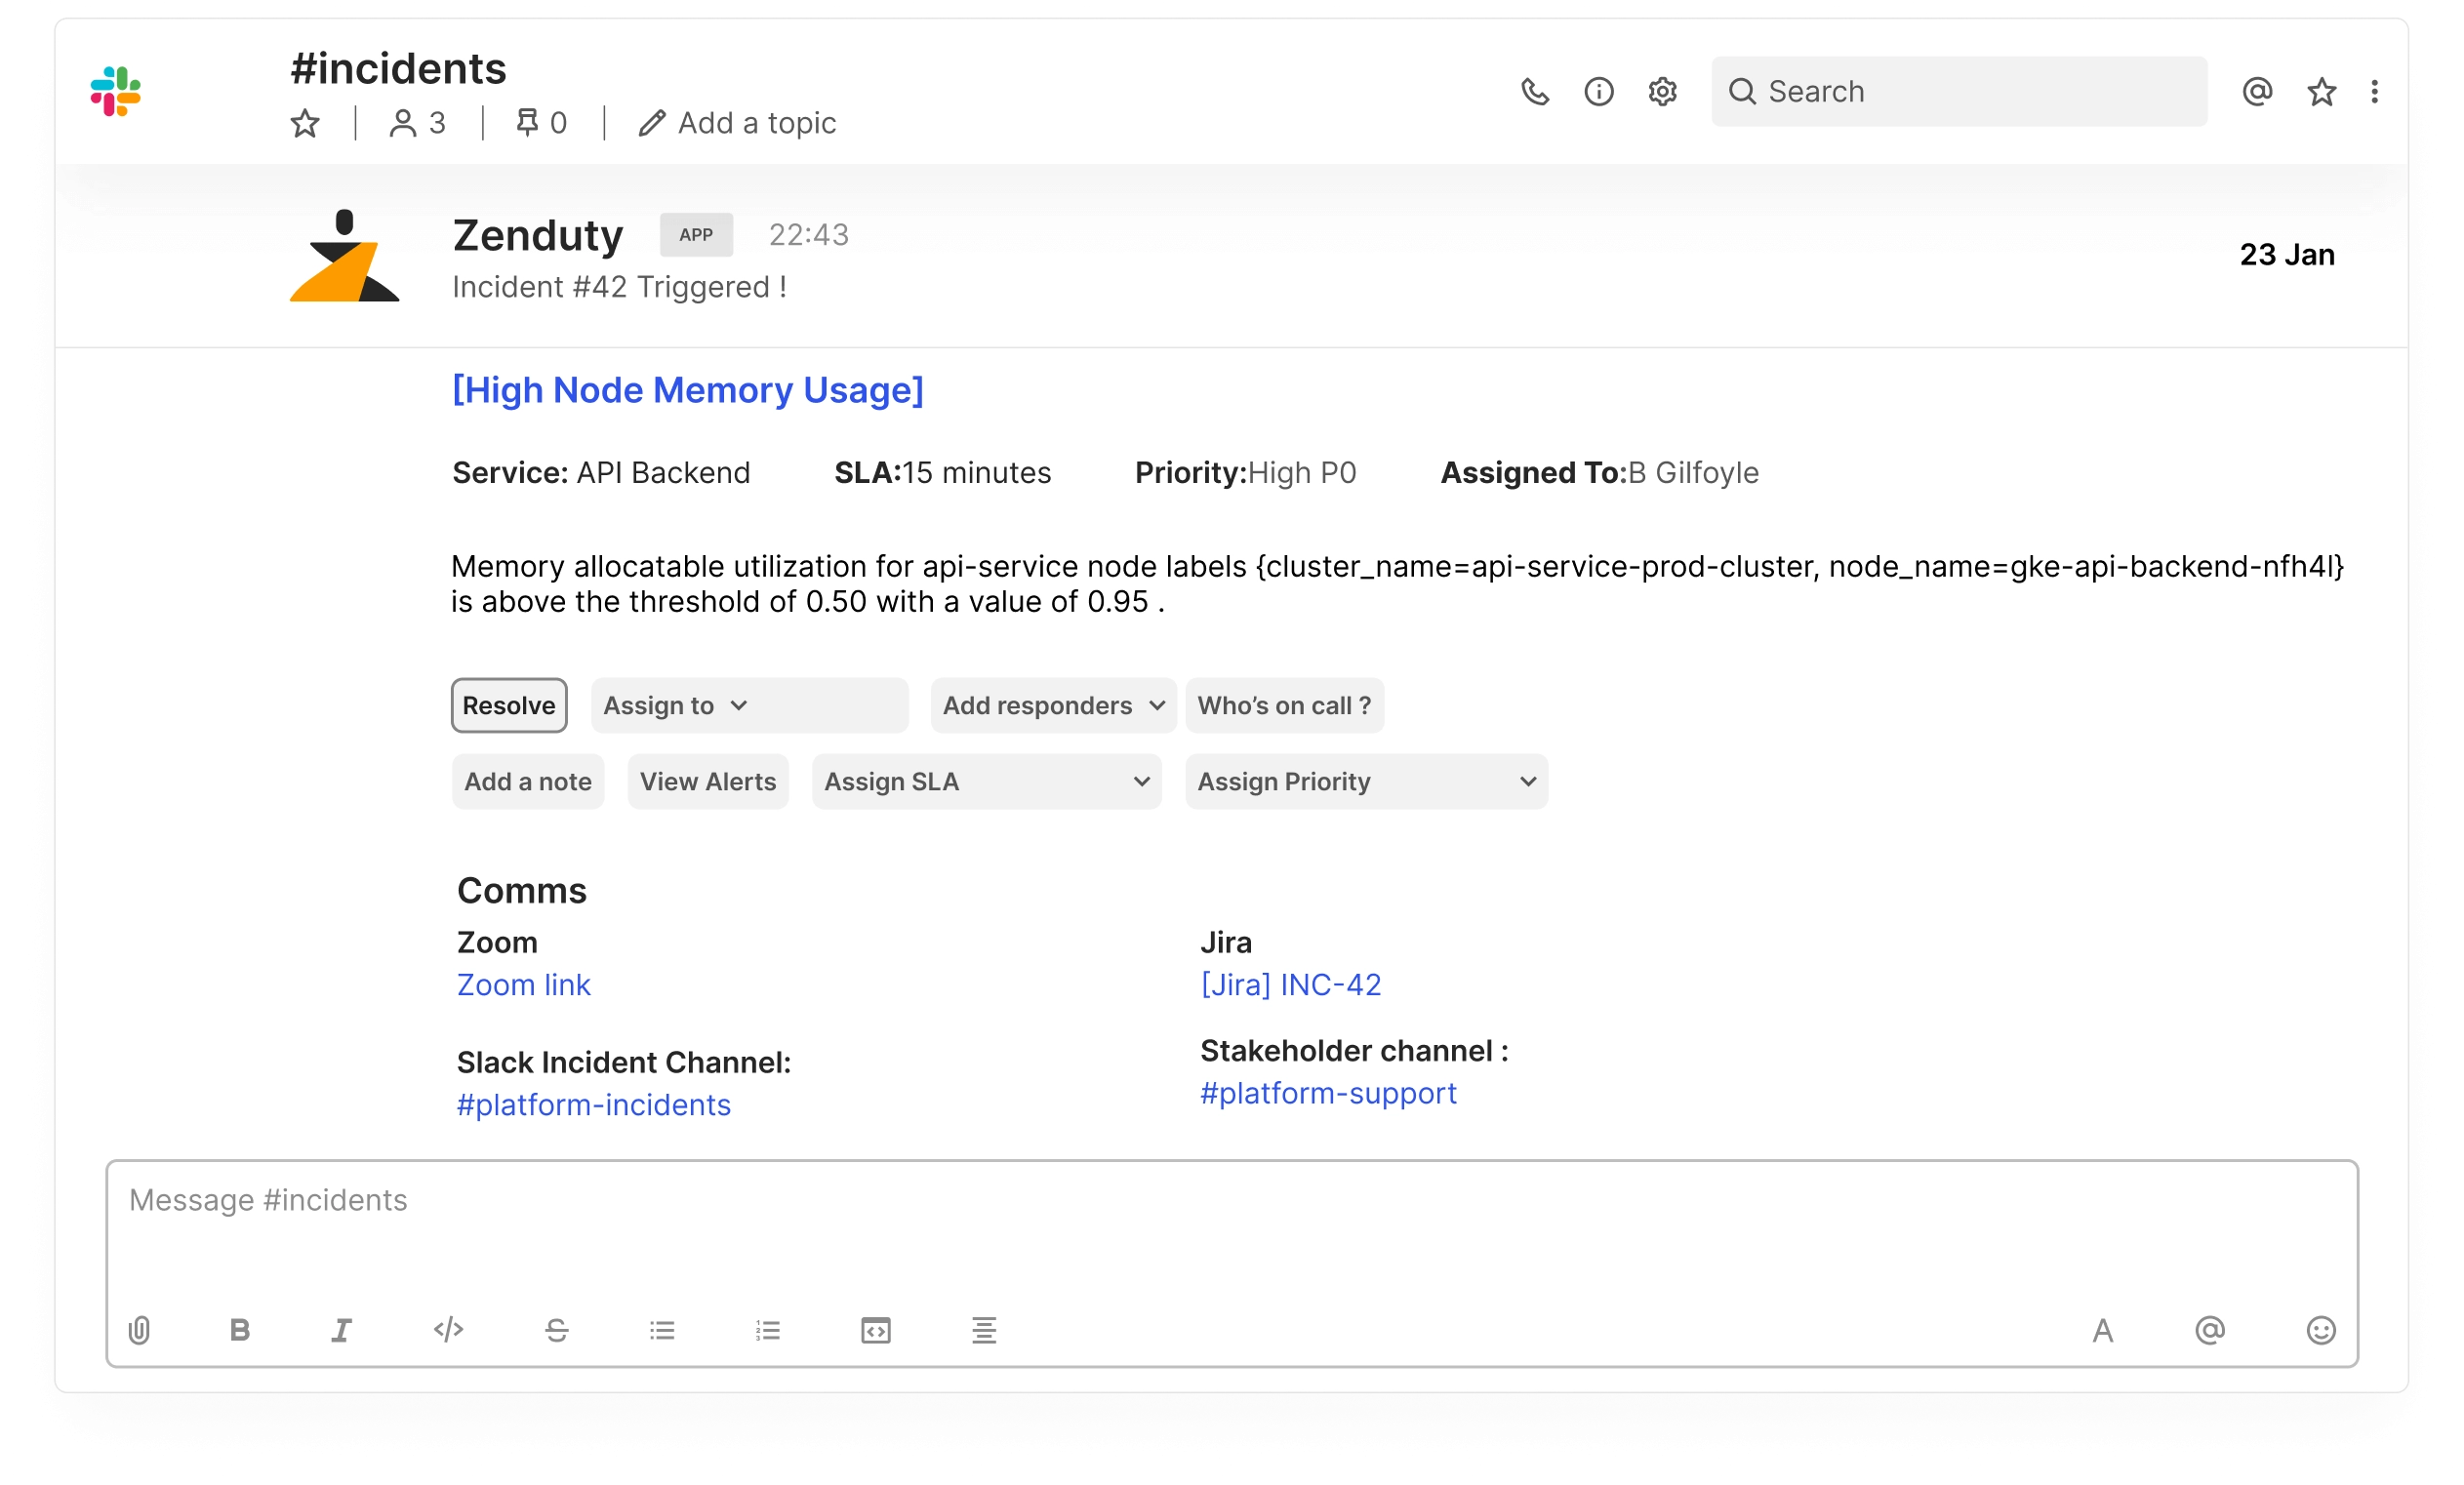
Task: Attach a file to the message
Action: coord(139,1330)
